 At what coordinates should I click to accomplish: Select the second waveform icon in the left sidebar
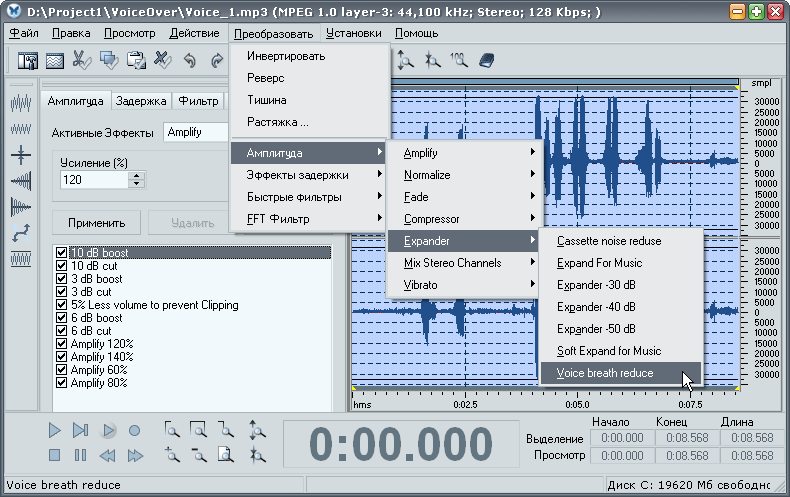21,129
